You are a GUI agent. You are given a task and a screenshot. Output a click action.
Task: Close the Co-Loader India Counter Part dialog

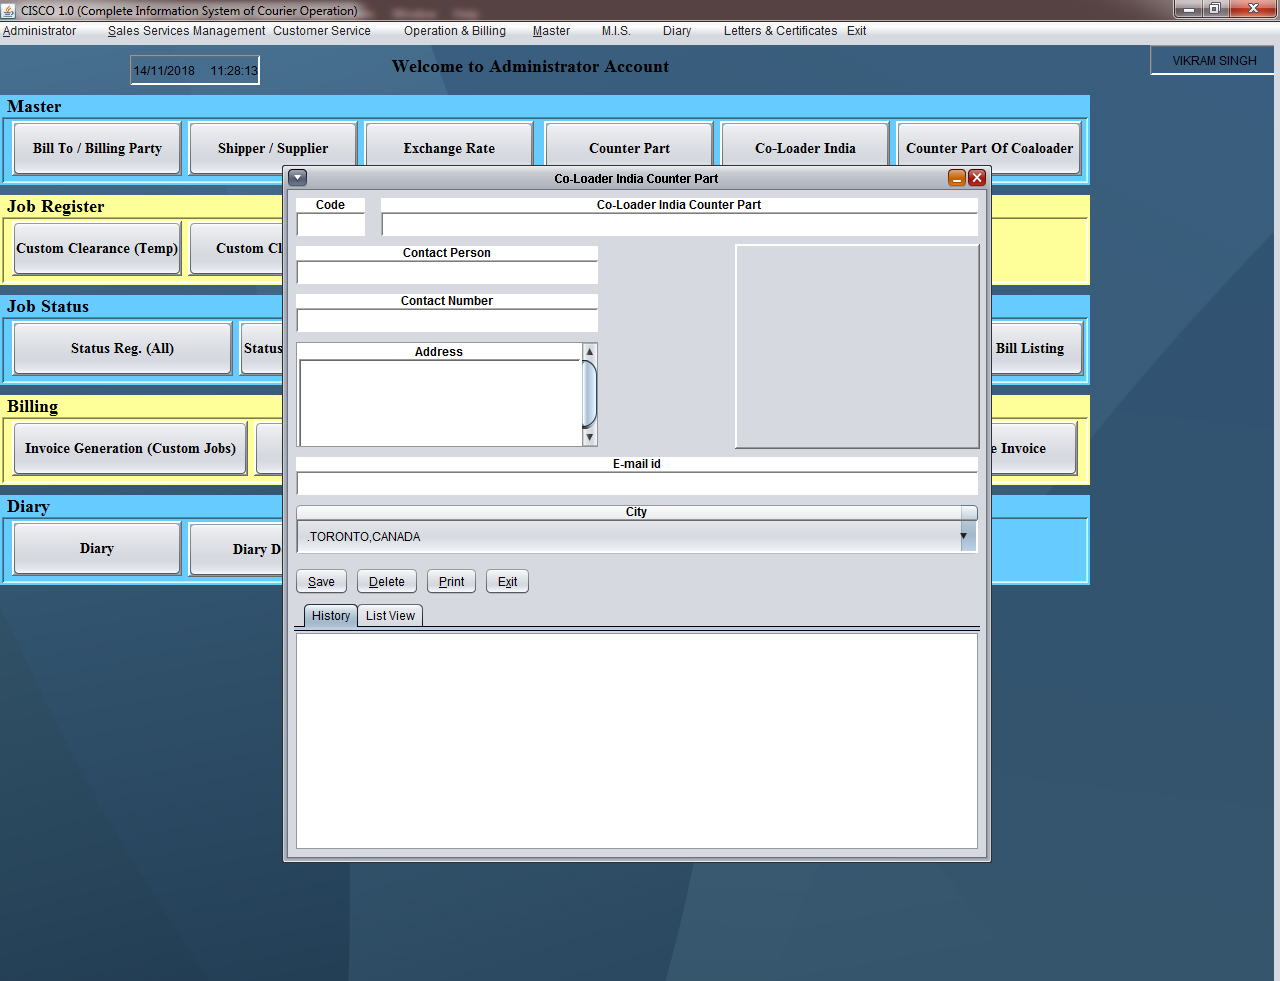(x=977, y=178)
